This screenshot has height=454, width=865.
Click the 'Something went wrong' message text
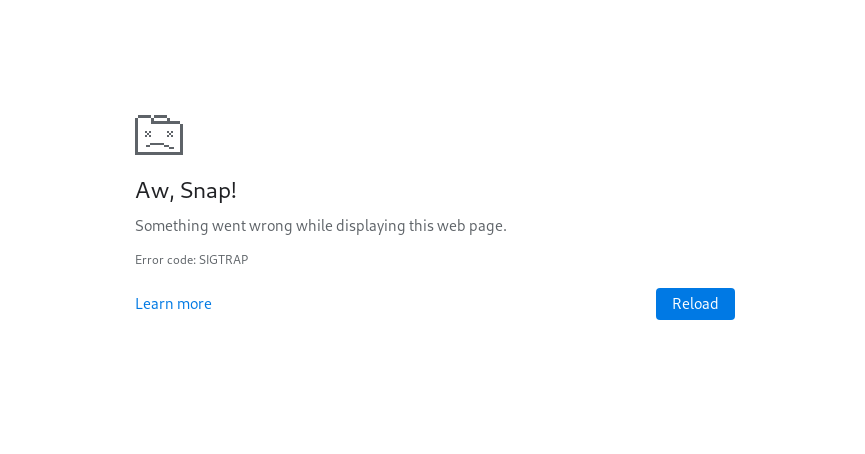pos(321,226)
